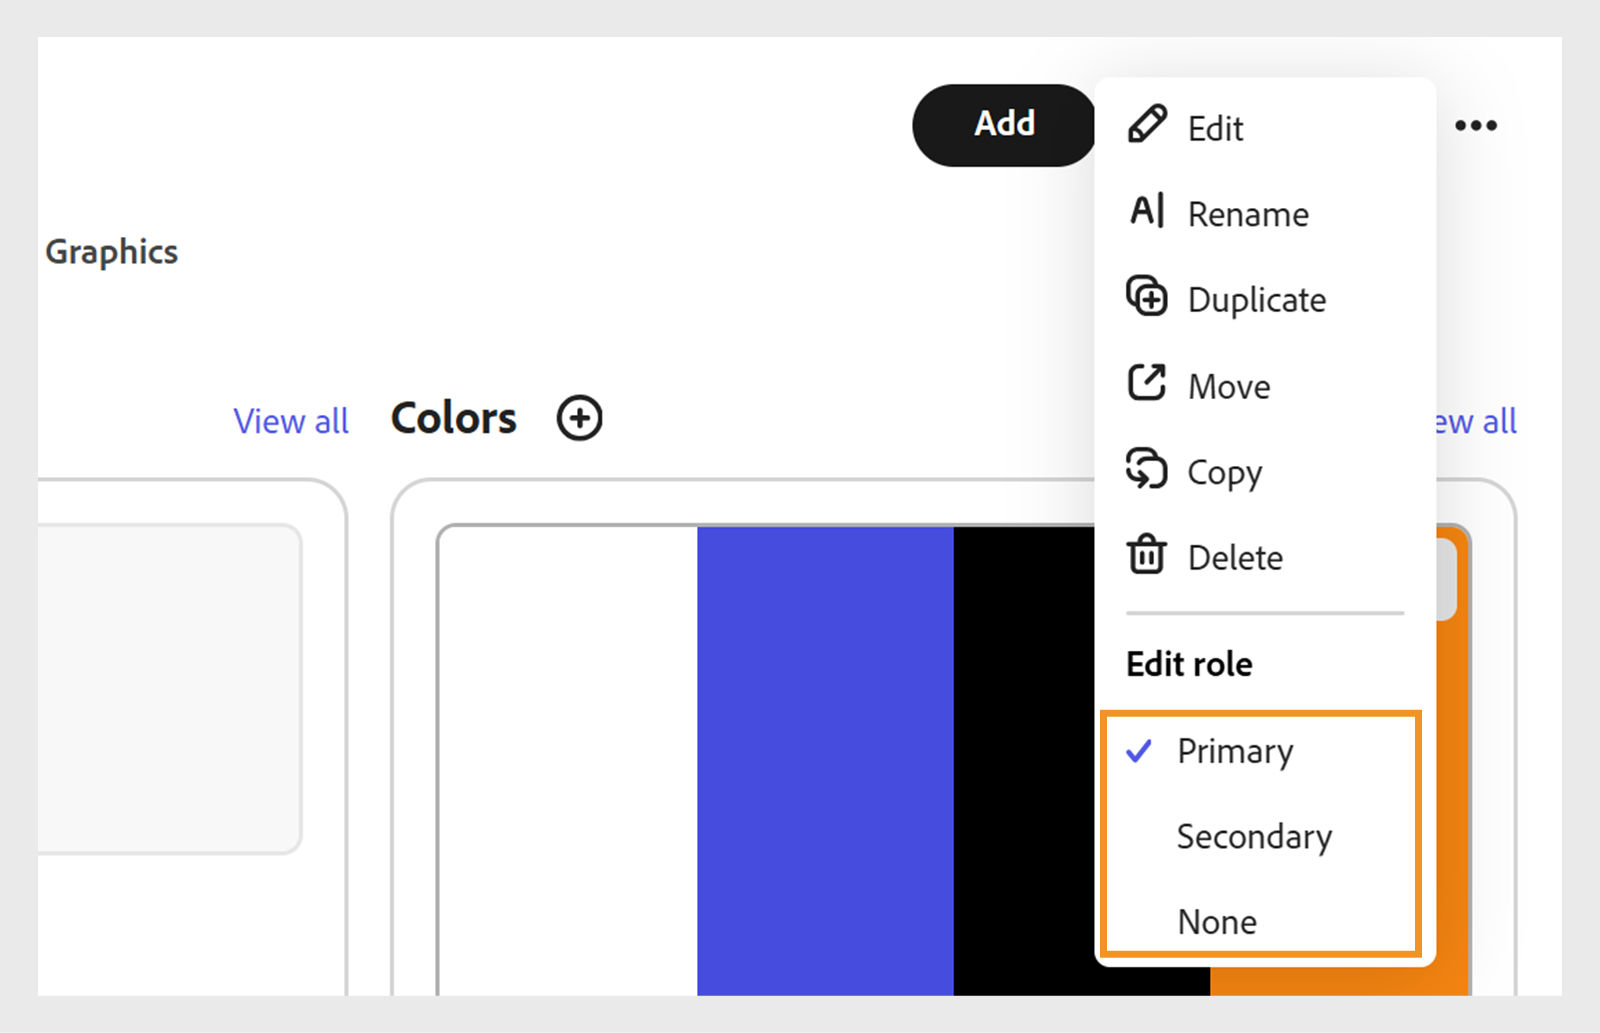Click the empty Graphics placeholder card

coord(168,688)
